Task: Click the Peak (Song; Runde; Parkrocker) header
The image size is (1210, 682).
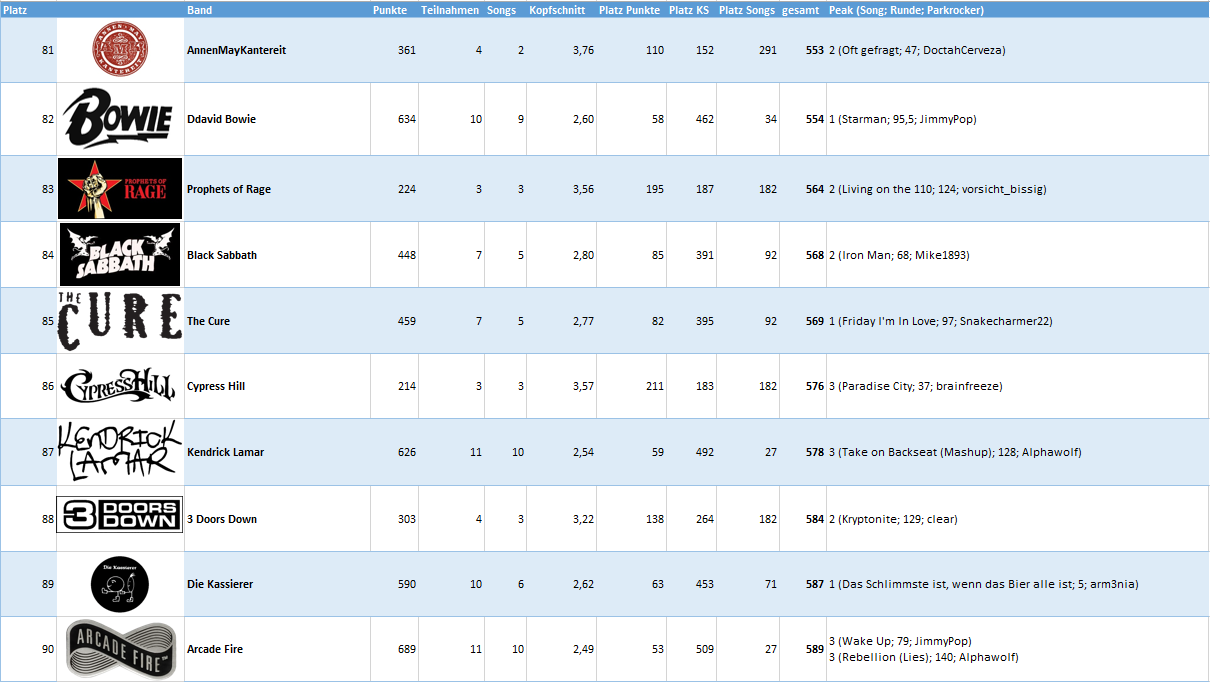Action: coord(906,10)
